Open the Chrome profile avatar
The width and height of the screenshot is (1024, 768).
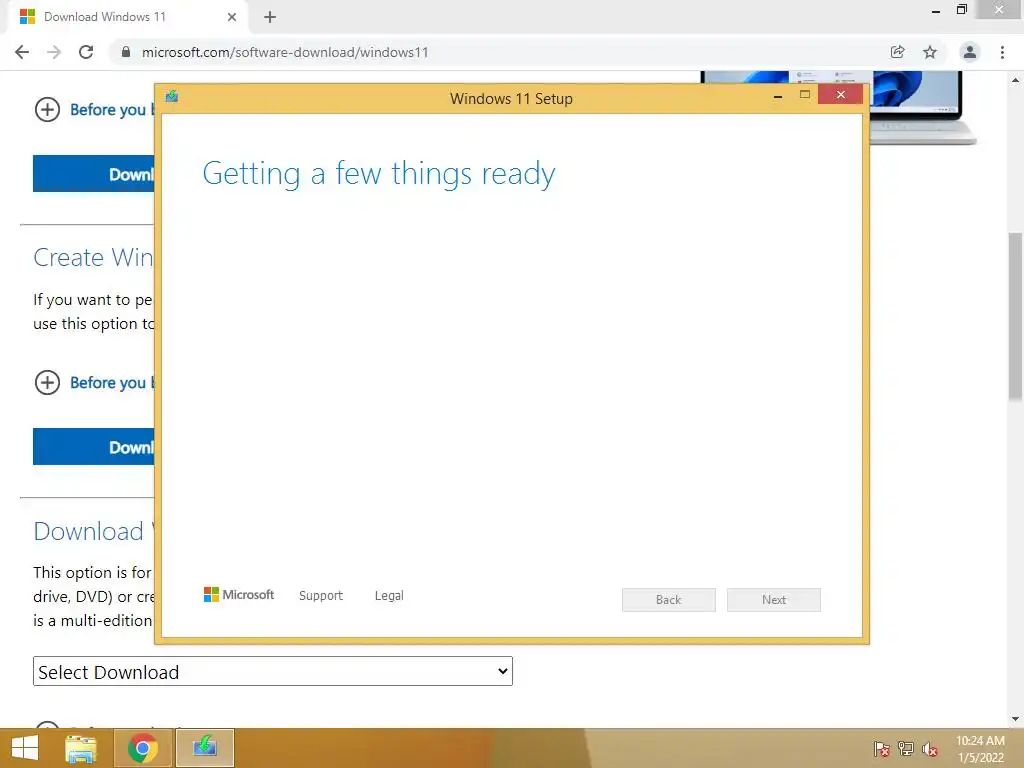(970, 52)
